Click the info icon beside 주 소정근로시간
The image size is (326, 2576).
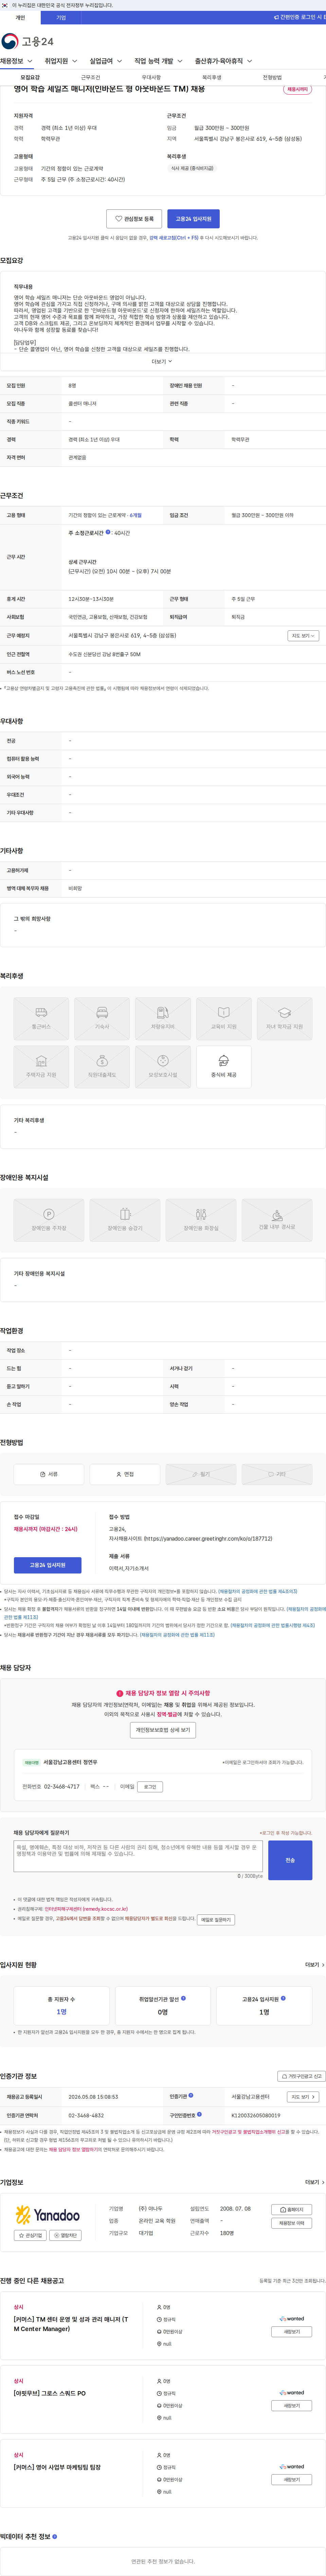108,532
